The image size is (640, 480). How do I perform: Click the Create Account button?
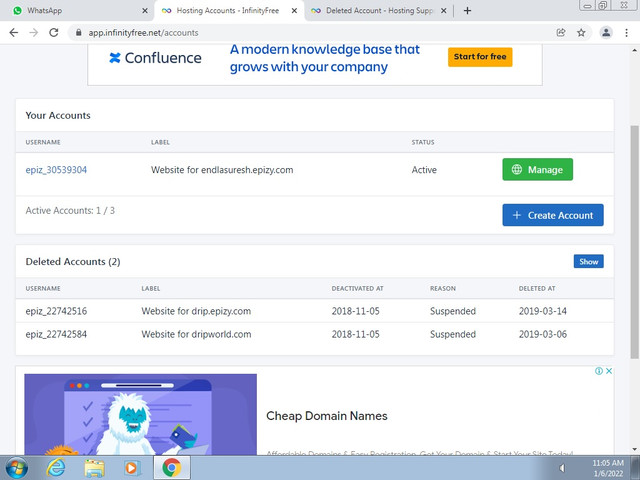(553, 215)
